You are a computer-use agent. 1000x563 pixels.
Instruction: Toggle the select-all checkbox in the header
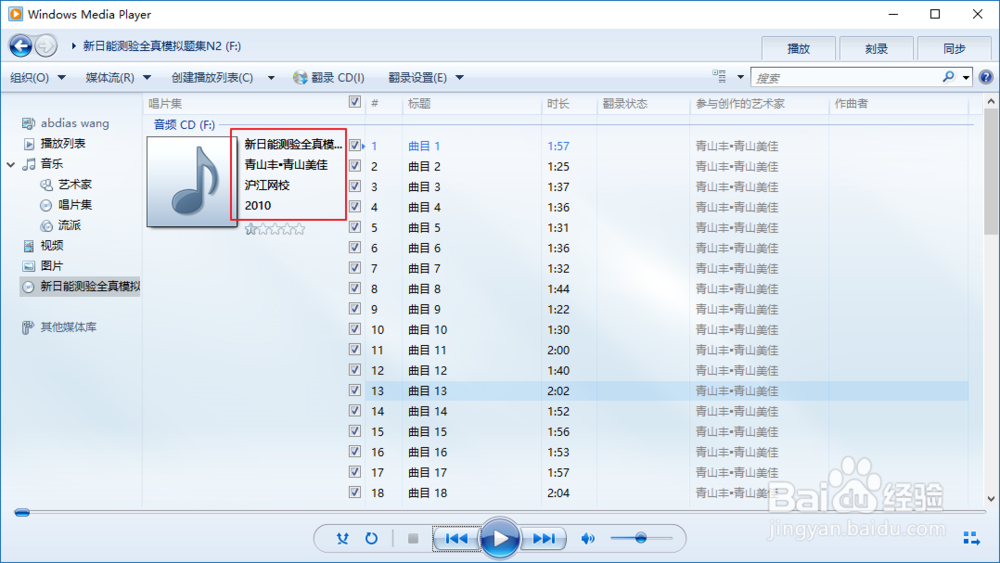pos(355,102)
